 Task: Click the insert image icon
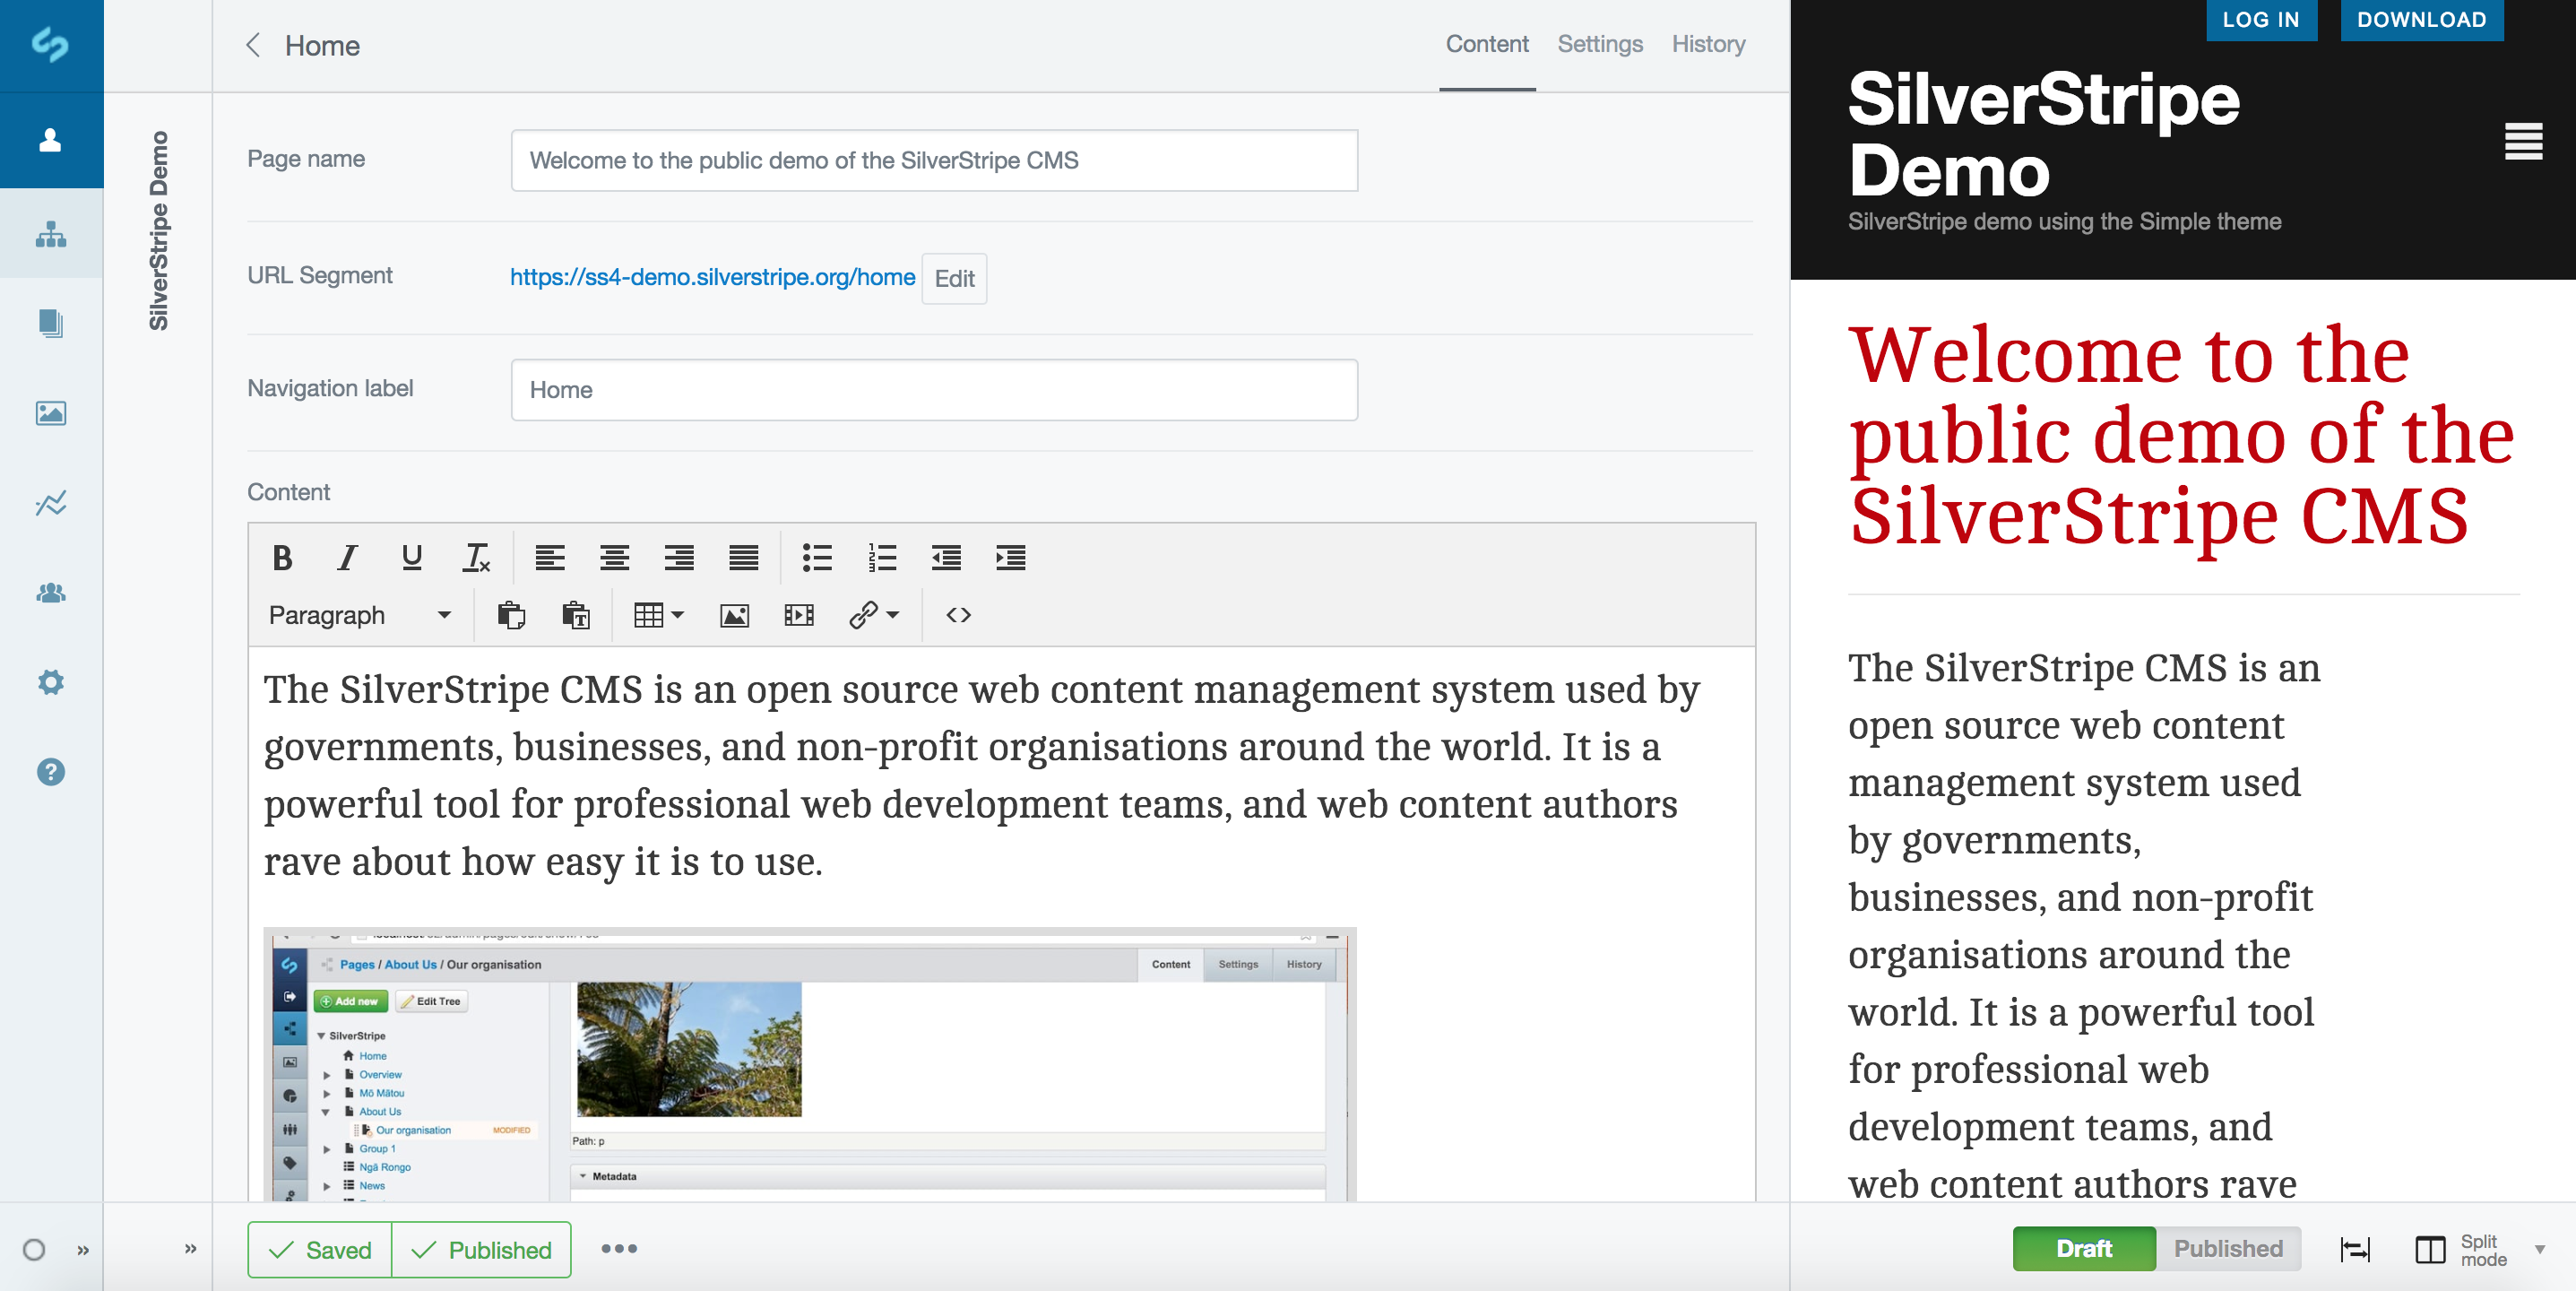734,615
